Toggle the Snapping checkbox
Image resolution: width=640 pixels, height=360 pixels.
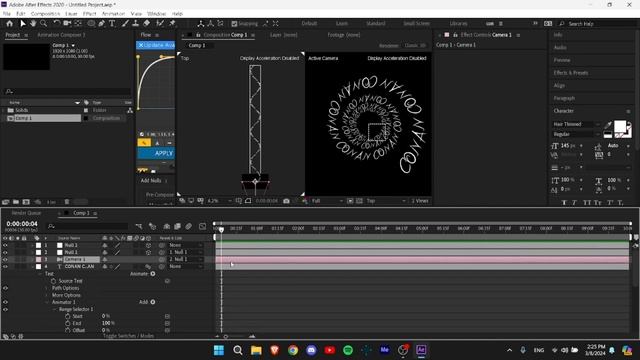[234, 24]
